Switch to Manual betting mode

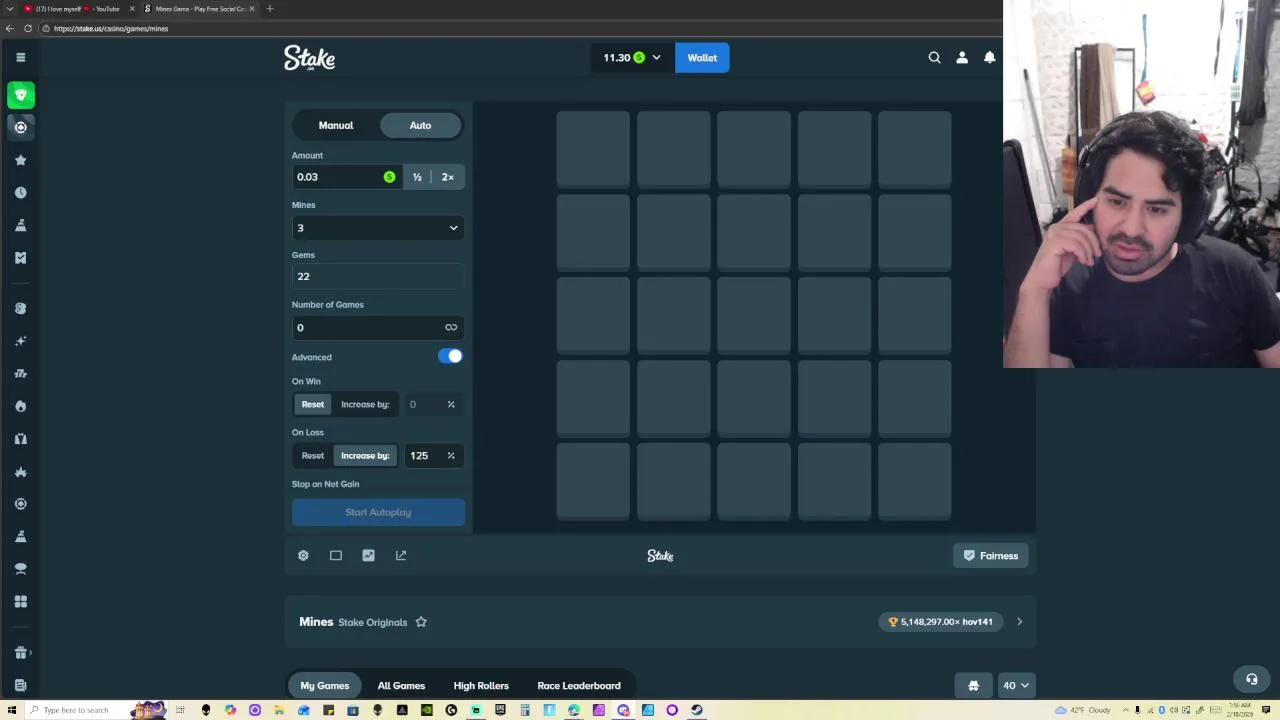pos(336,125)
